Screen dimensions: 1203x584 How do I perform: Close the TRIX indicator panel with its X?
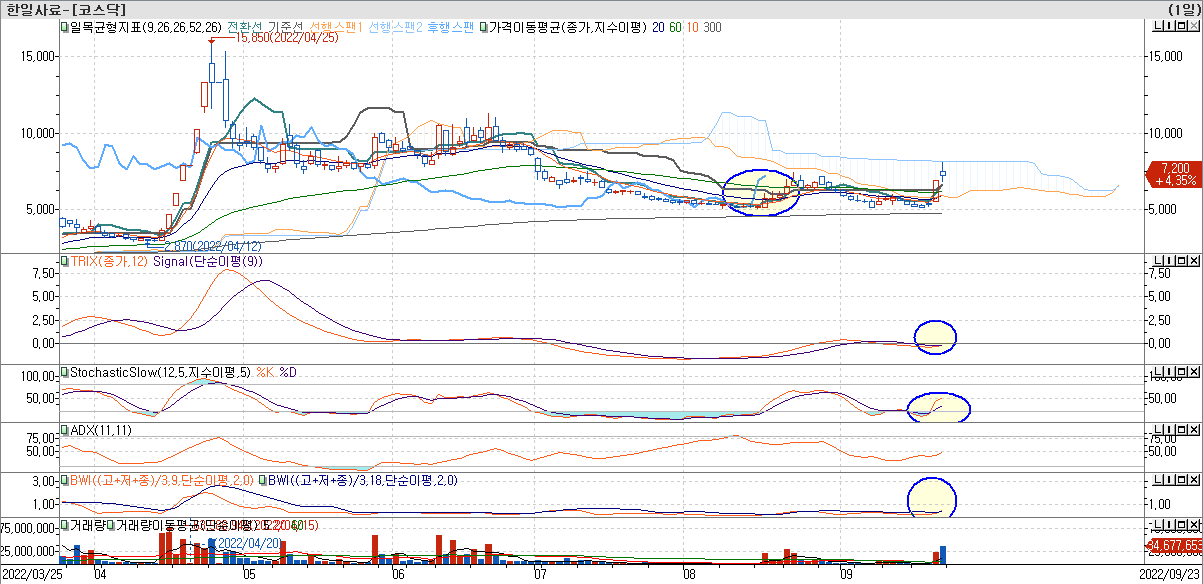[x=1193, y=262]
